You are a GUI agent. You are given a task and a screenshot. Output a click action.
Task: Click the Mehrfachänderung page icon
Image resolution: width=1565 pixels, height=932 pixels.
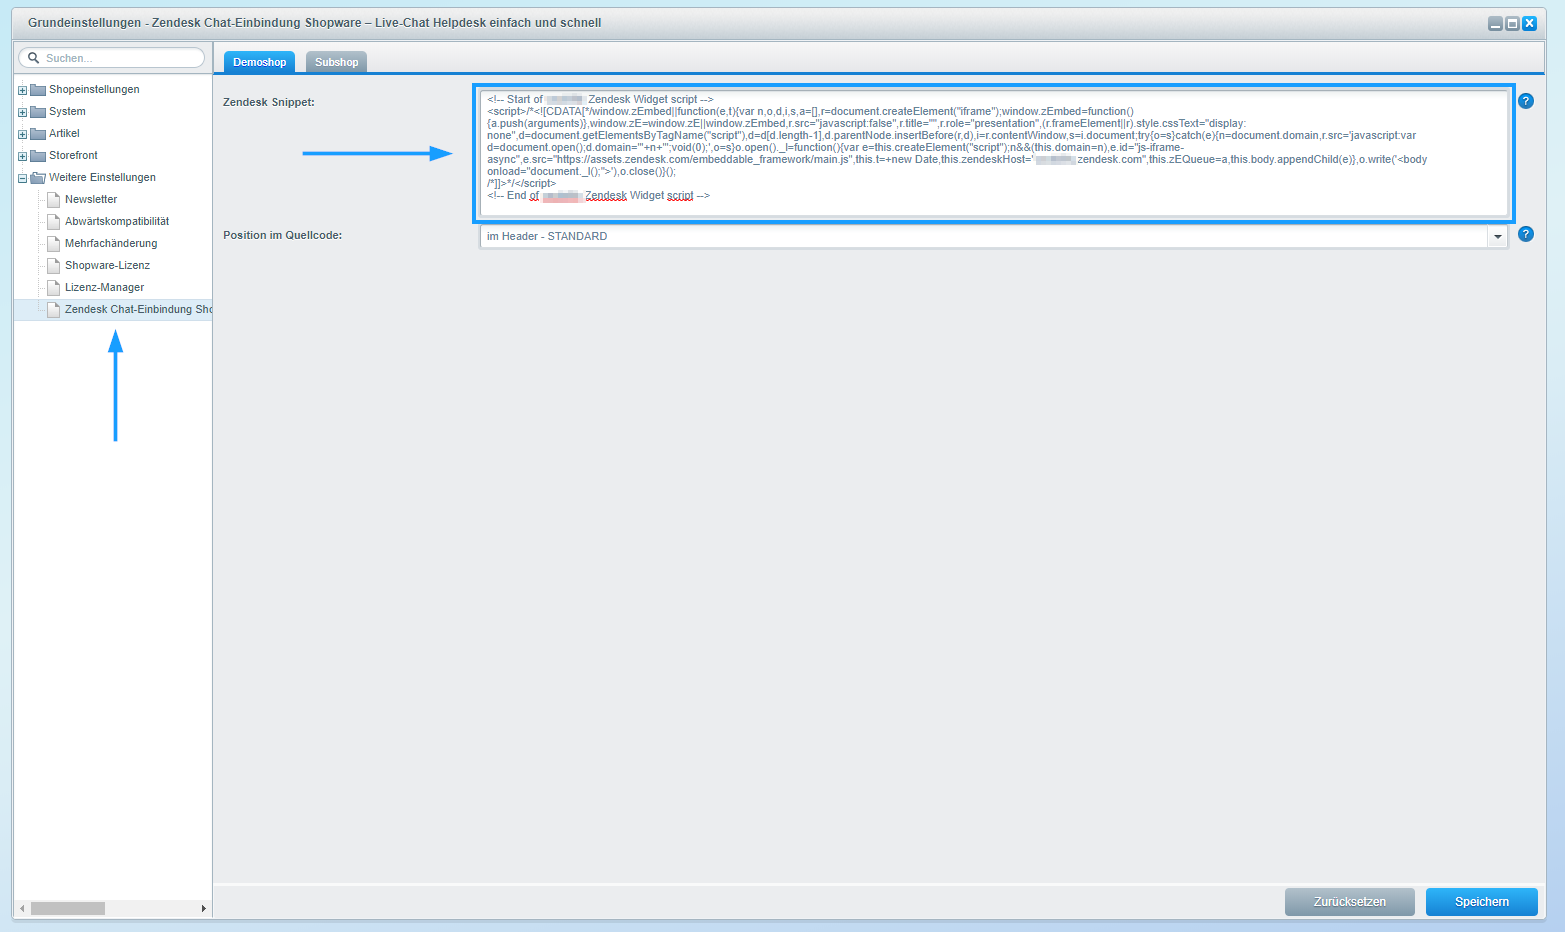pyautogui.click(x=54, y=243)
